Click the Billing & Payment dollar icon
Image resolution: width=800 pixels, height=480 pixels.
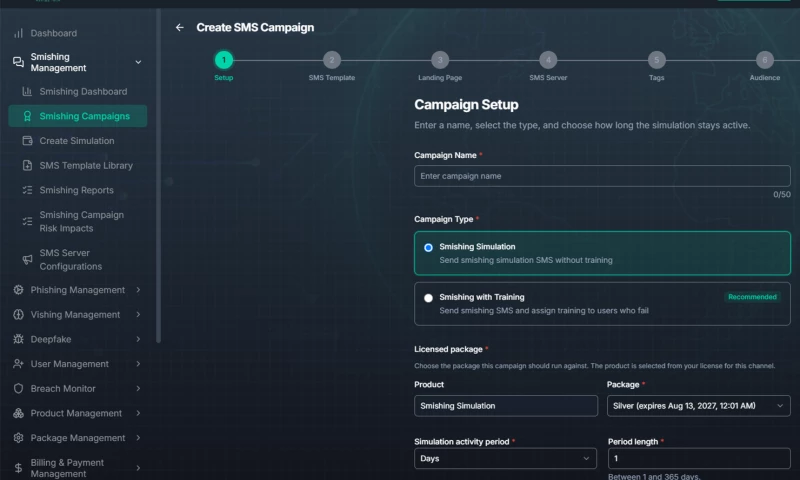pos(18,468)
